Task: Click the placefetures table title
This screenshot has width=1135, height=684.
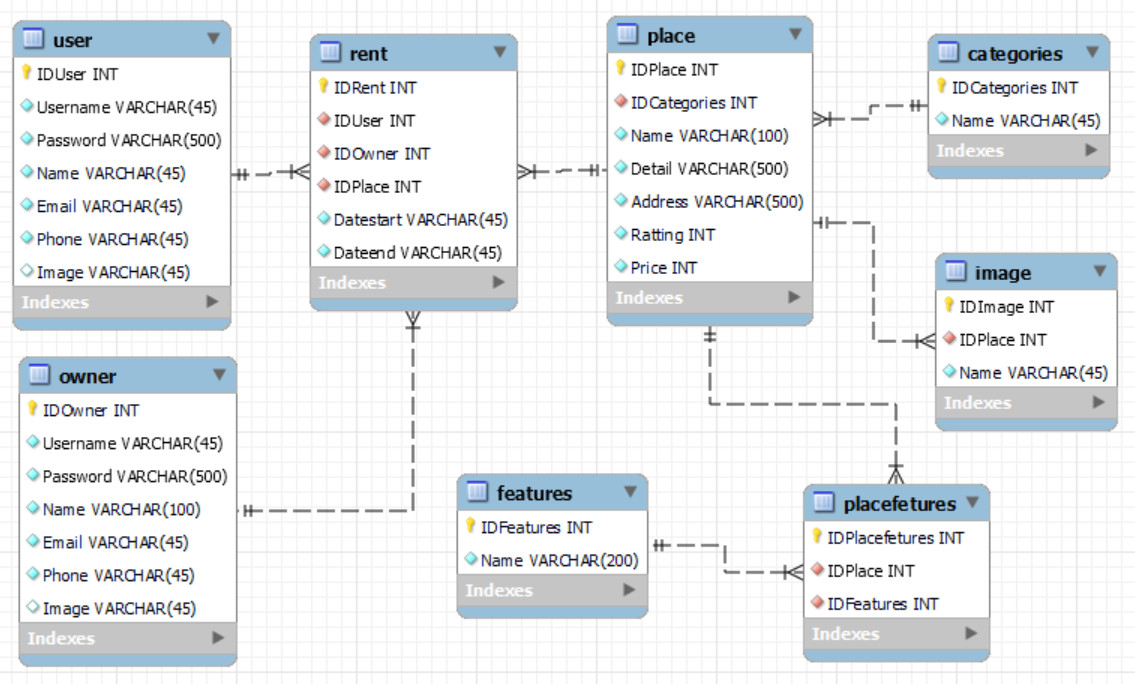Action: [900, 503]
